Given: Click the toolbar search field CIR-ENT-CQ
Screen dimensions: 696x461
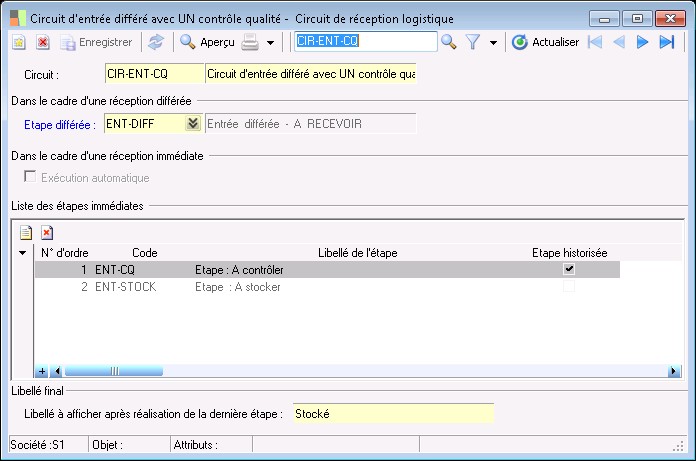Looking at the screenshot, I should [366, 41].
